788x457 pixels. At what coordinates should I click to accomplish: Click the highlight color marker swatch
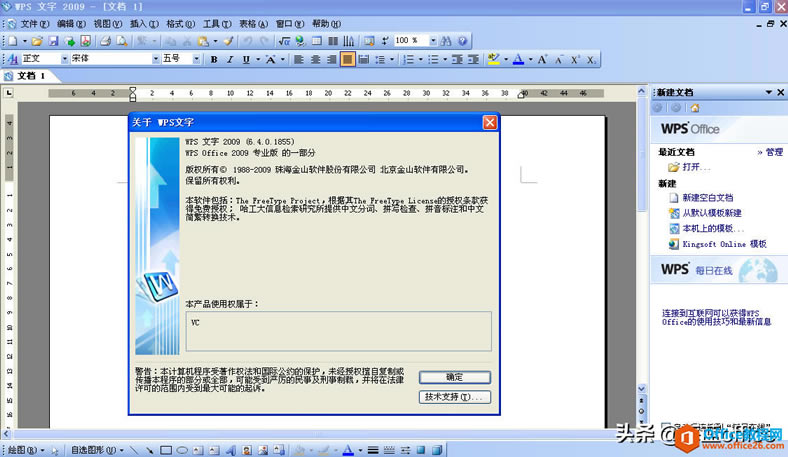[494, 59]
